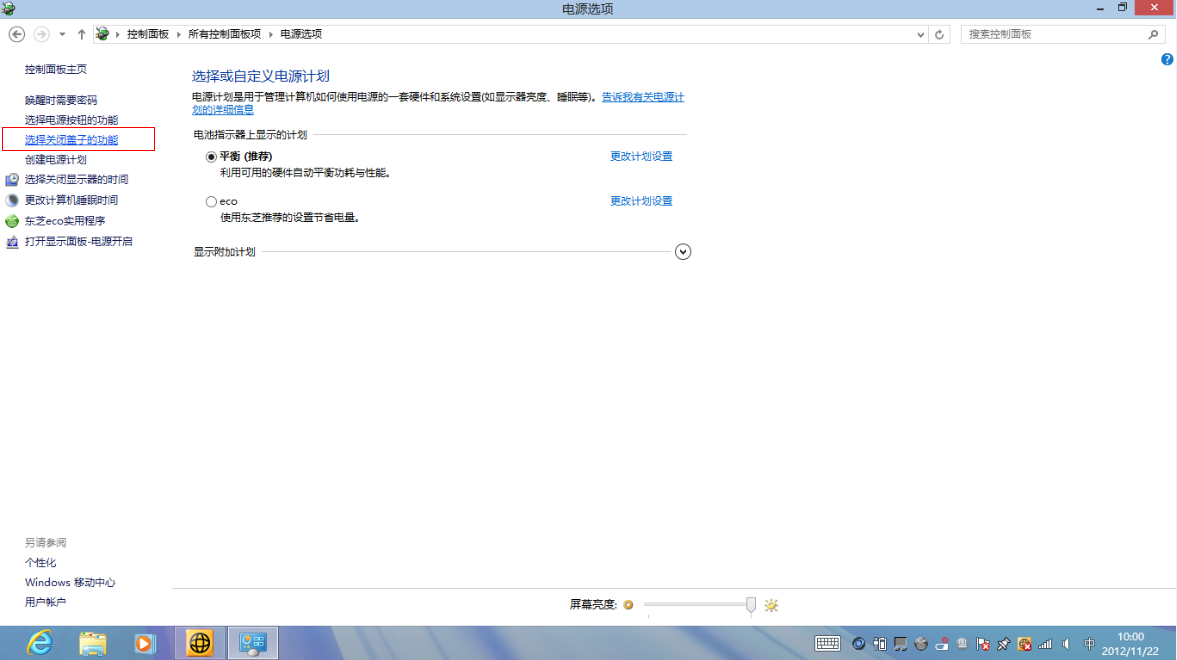The height and width of the screenshot is (660, 1177).
Task: Select the 平衡 (推荐) power plan radio button
Action: [x=211, y=157]
